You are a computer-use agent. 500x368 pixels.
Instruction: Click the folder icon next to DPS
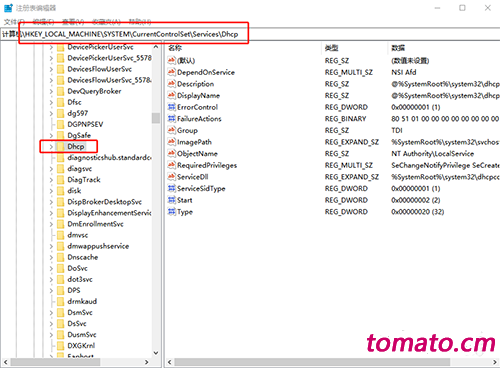[x=60, y=290]
